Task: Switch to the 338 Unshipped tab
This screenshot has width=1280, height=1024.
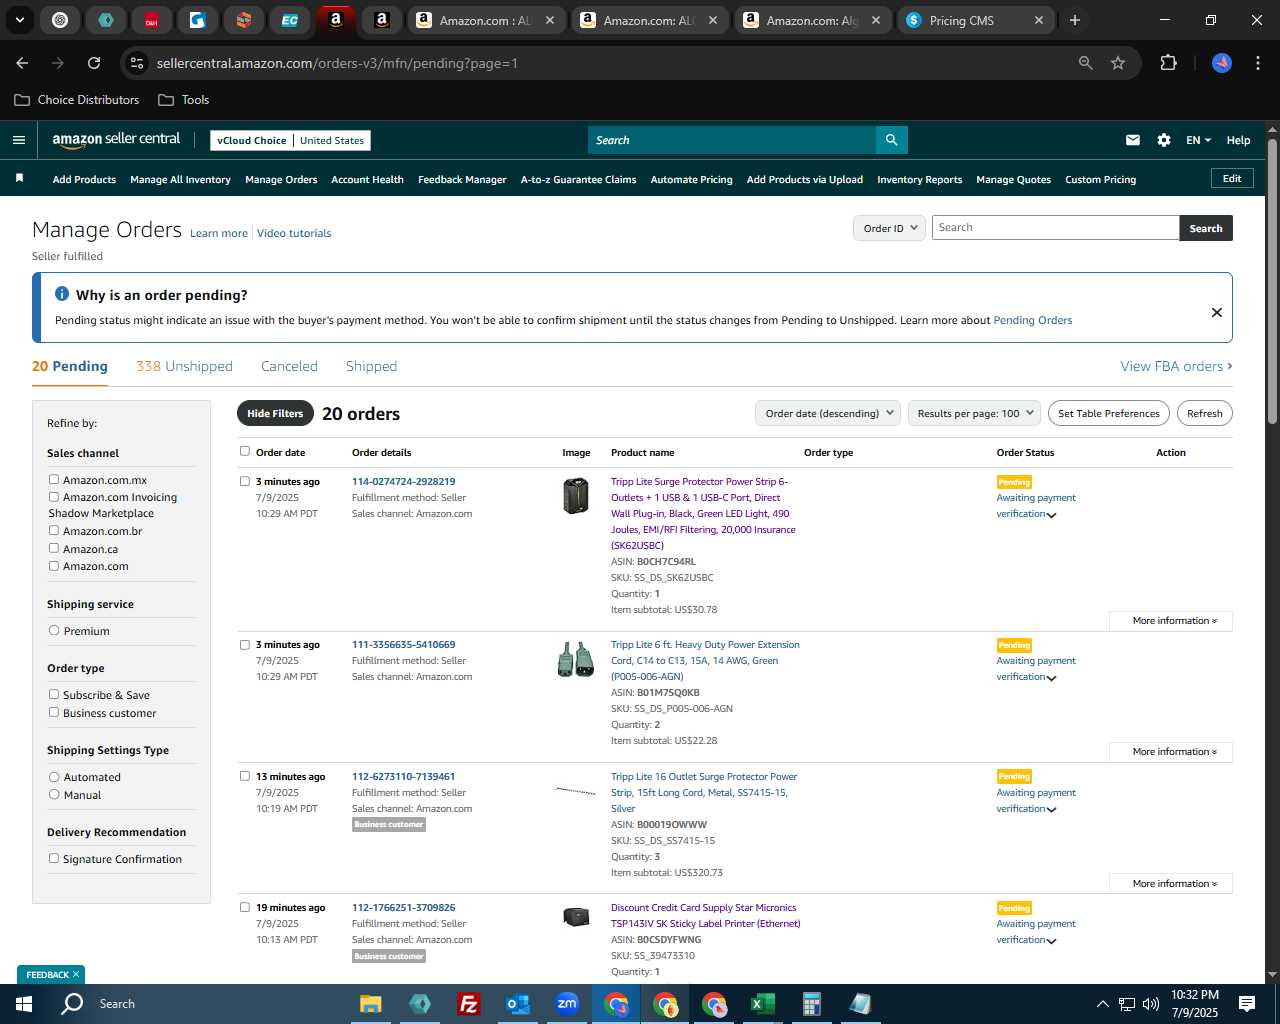Action: (x=184, y=366)
